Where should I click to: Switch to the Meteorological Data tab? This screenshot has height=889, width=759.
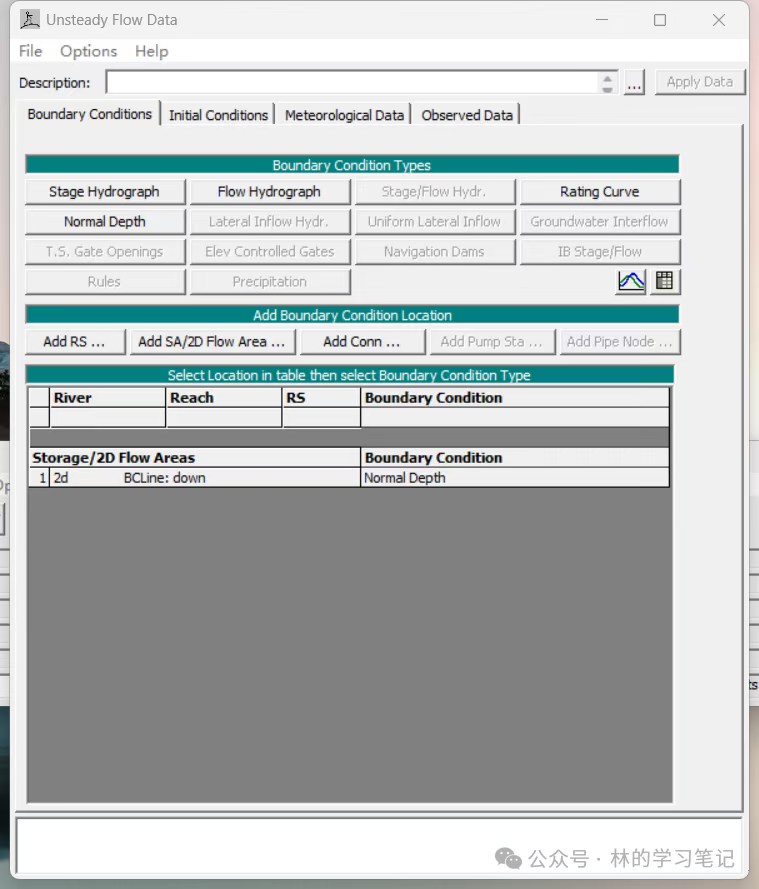344,115
